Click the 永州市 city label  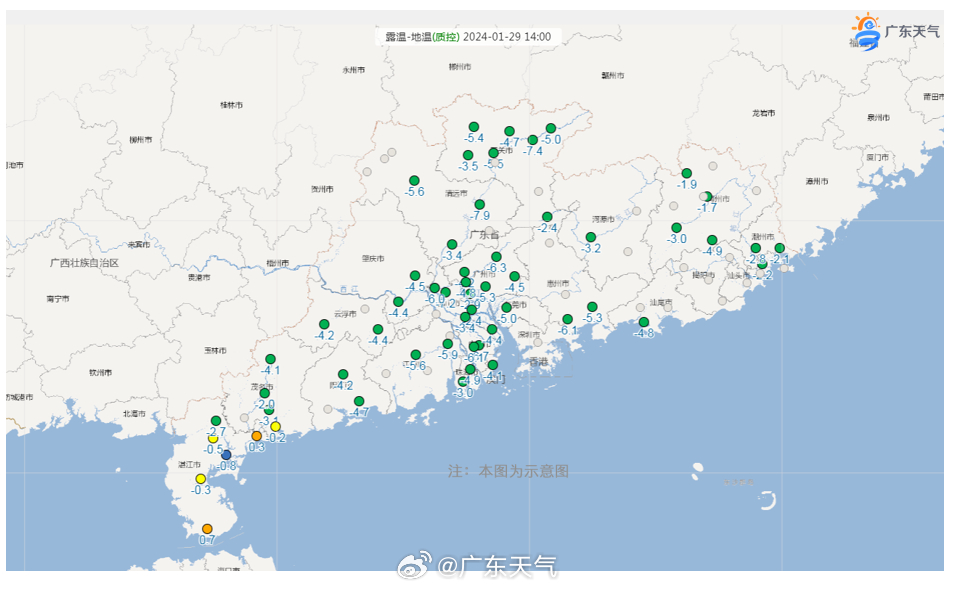tap(354, 70)
